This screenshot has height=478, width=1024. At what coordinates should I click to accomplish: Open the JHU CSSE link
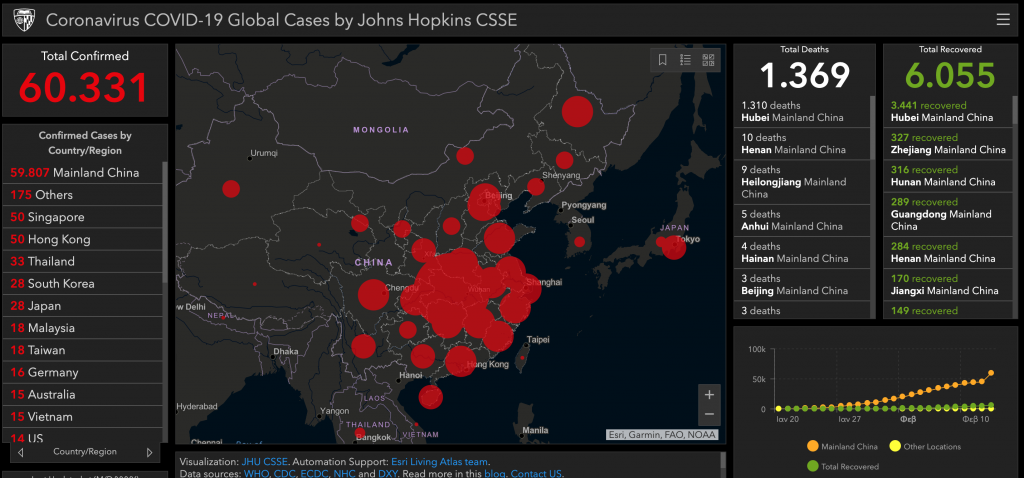coord(264,461)
